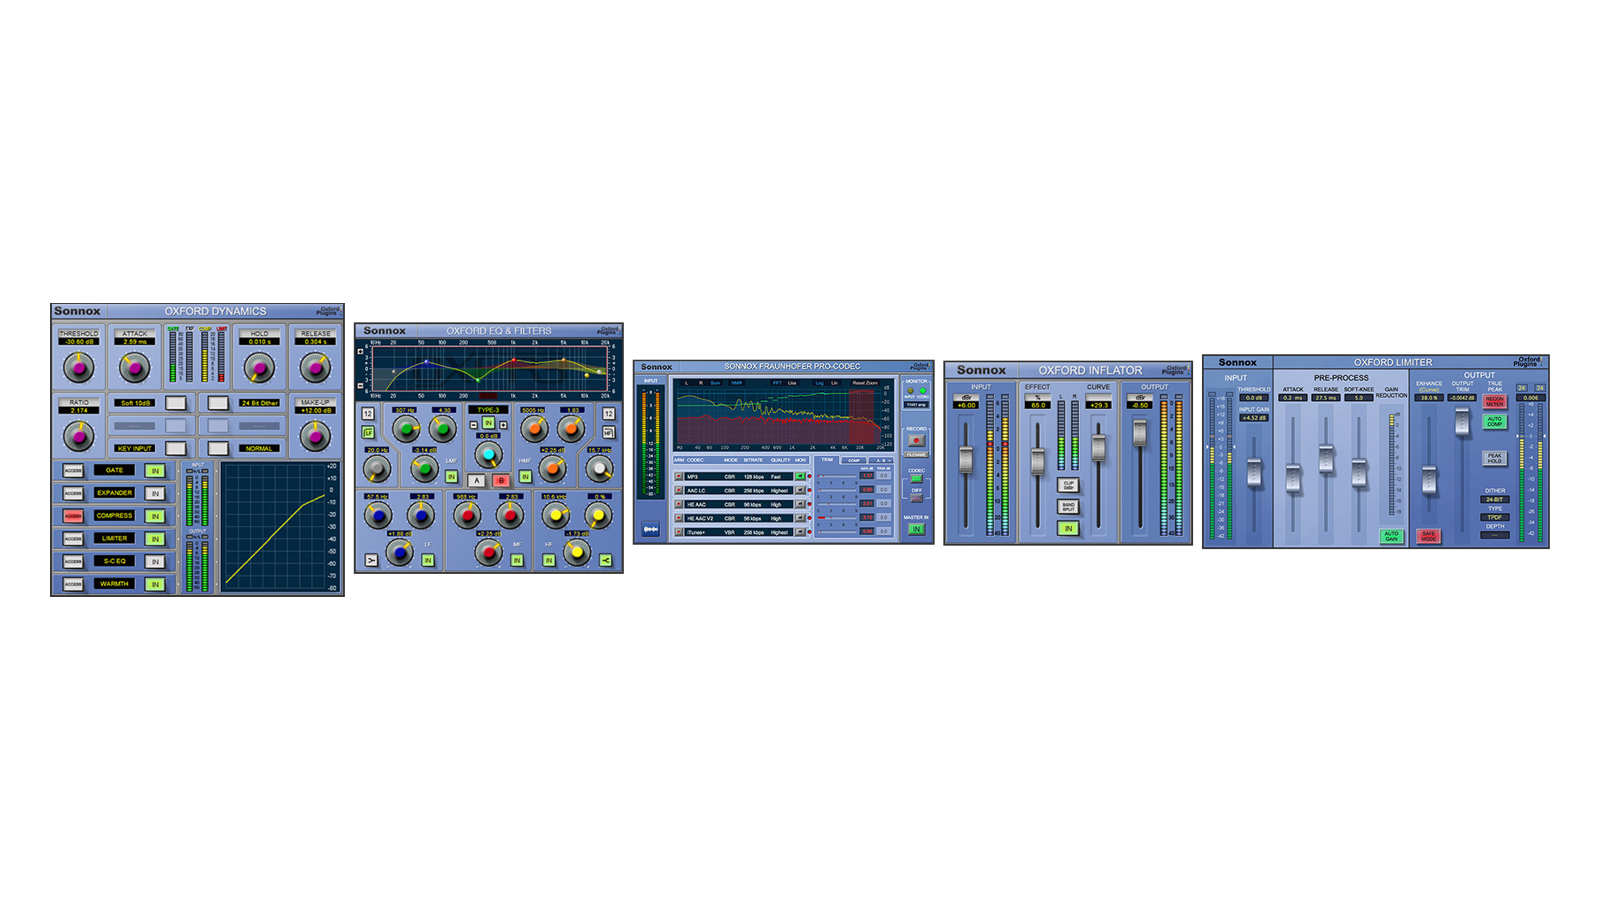Toggle the Key Input selector button
The height and width of the screenshot is (900, 1600).
(x=176, y=448)
